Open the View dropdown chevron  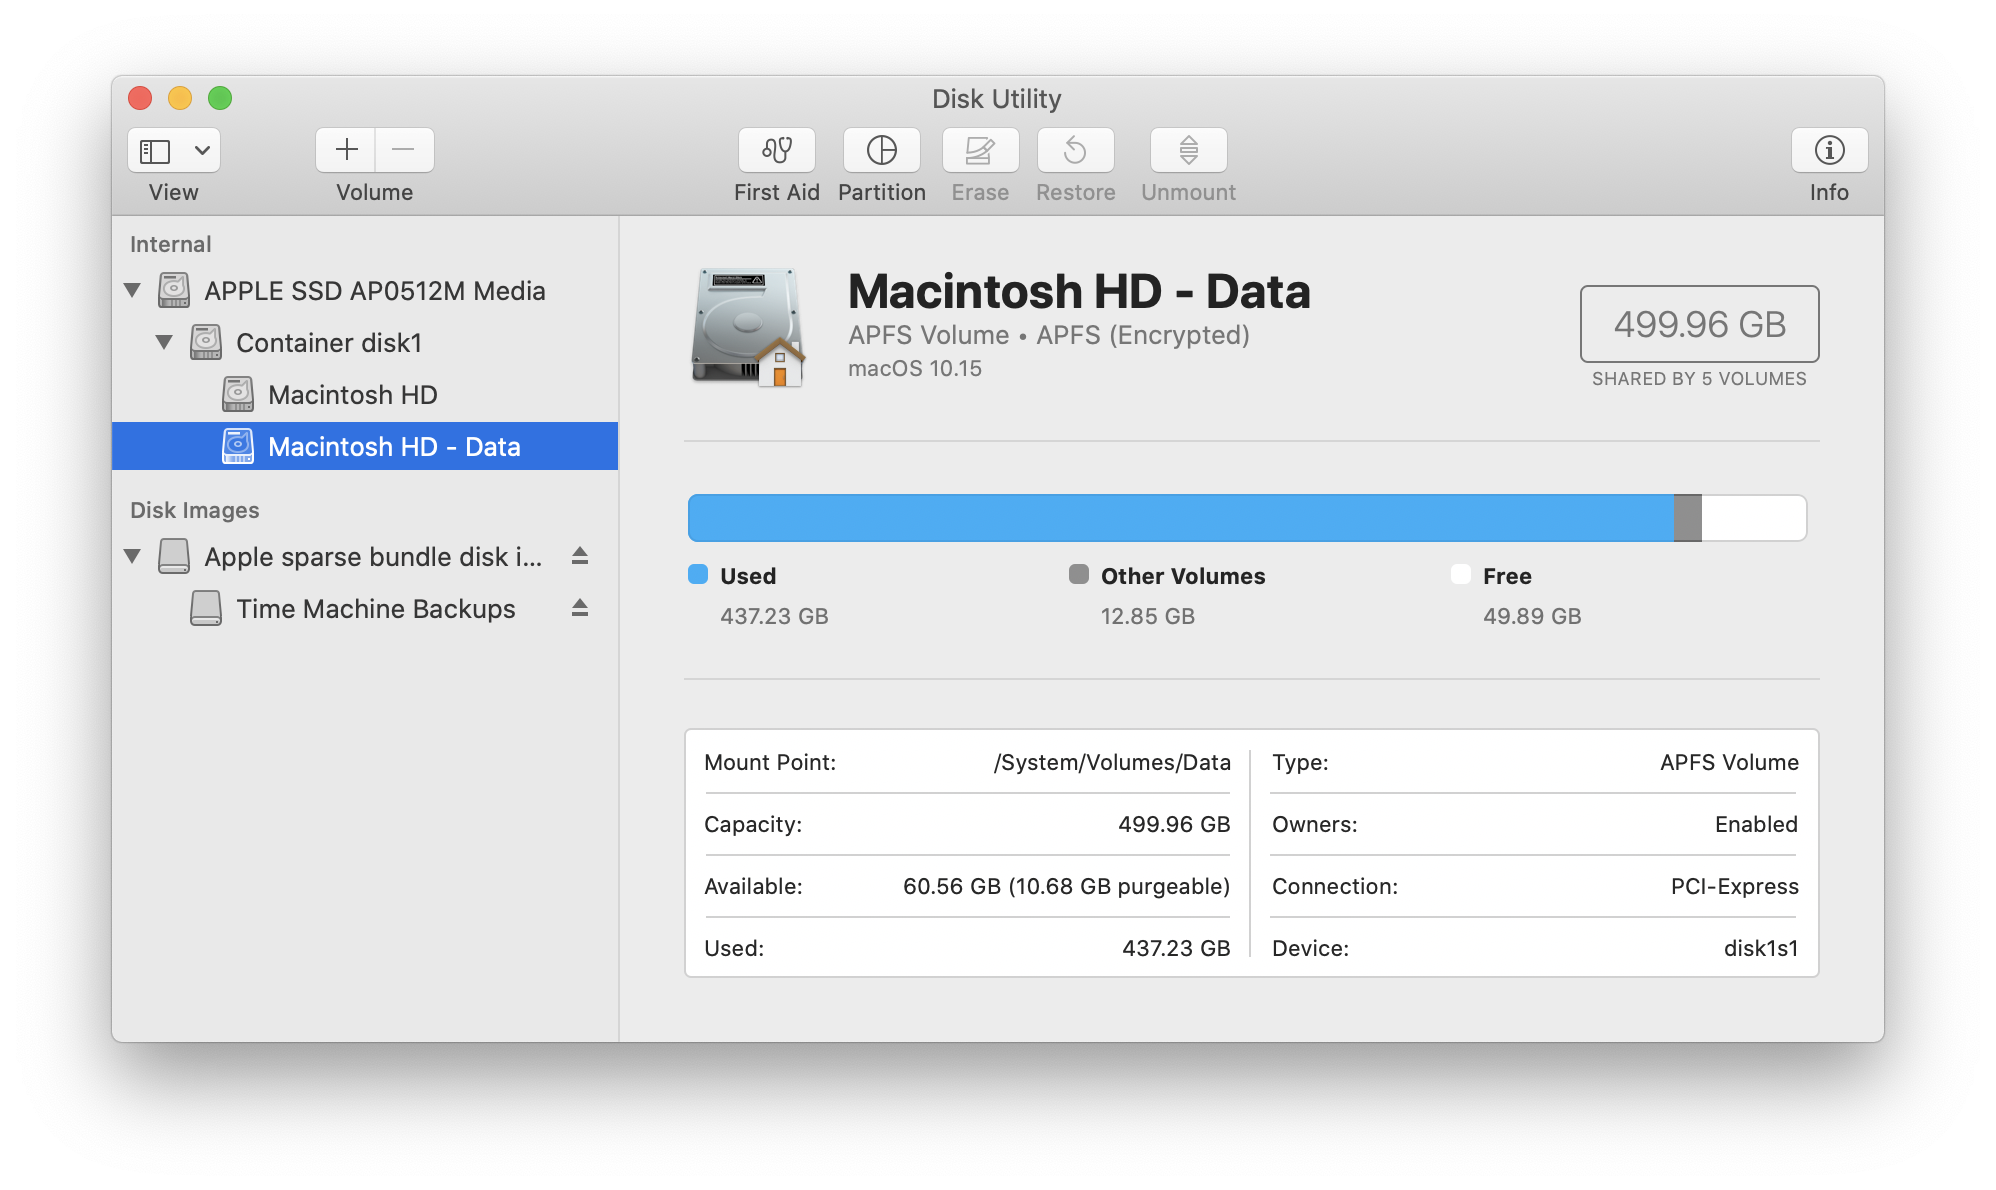(202, 150)
